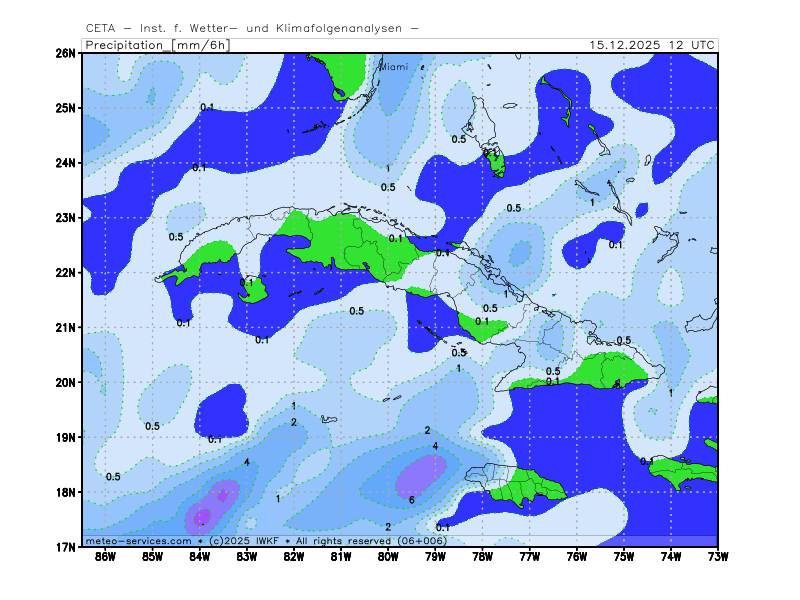This screenshot has height=600, width=800.
Task: Select the 77W longitude axis label
Action: (x=529, y=557)
